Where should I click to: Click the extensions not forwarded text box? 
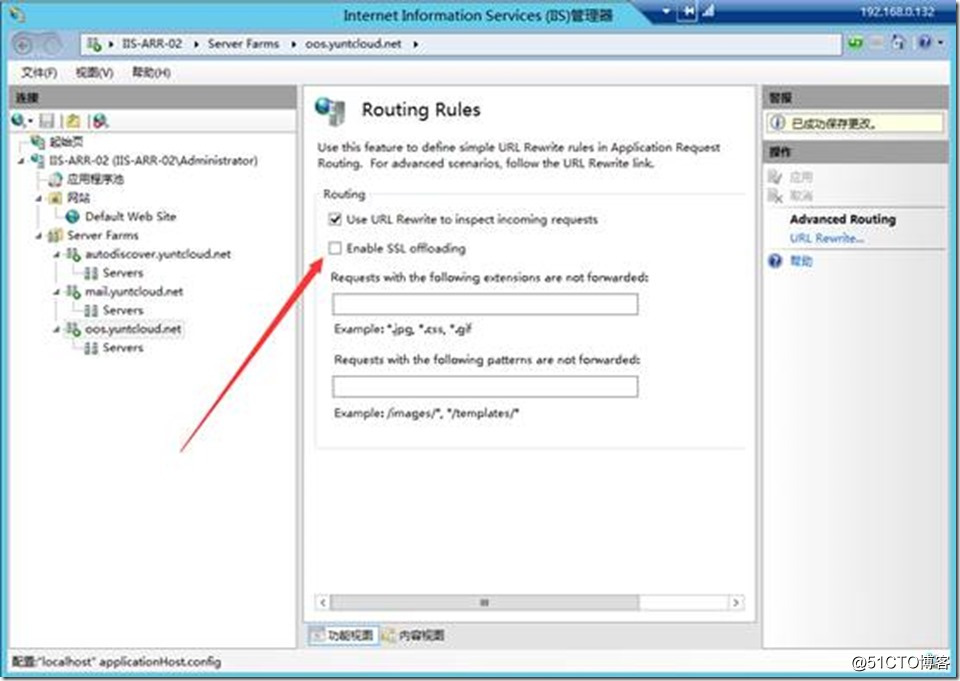tap(485, 304)
